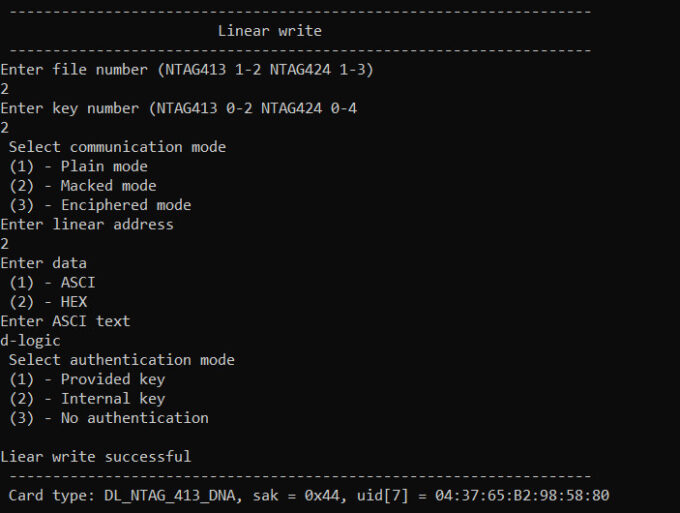Click the uid value 04:37:65:B2:98:58:80

pyautogui.click(x=522, y=495)
